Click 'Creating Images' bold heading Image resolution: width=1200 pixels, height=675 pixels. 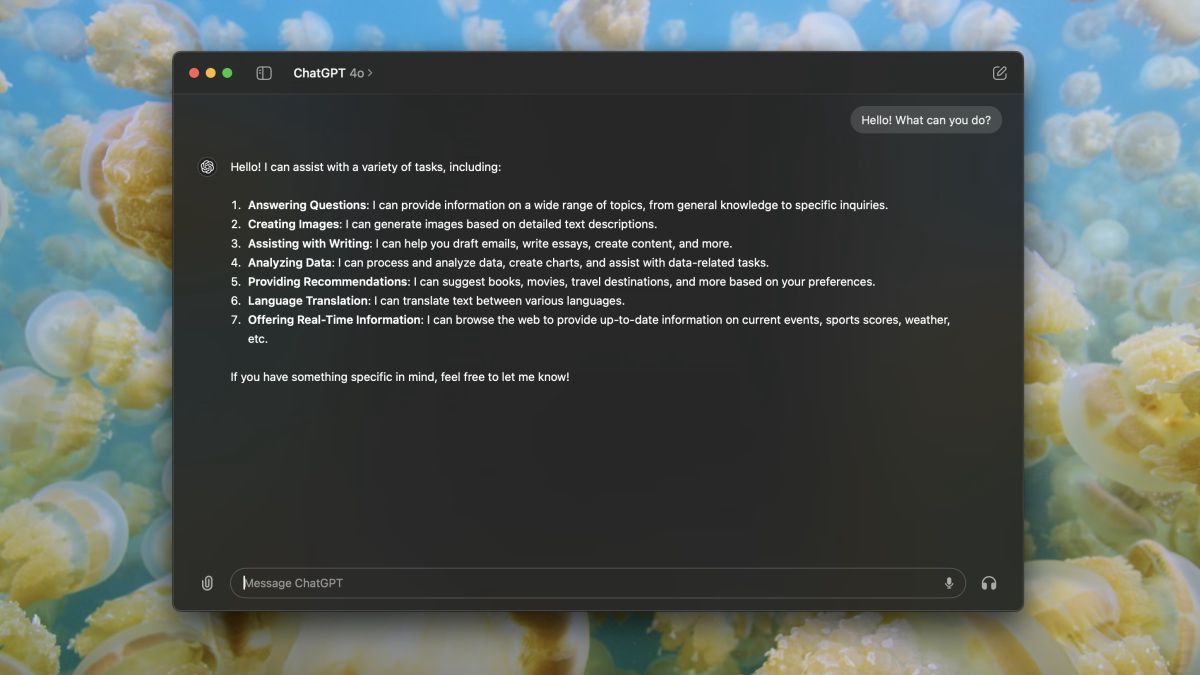[294, 224]
